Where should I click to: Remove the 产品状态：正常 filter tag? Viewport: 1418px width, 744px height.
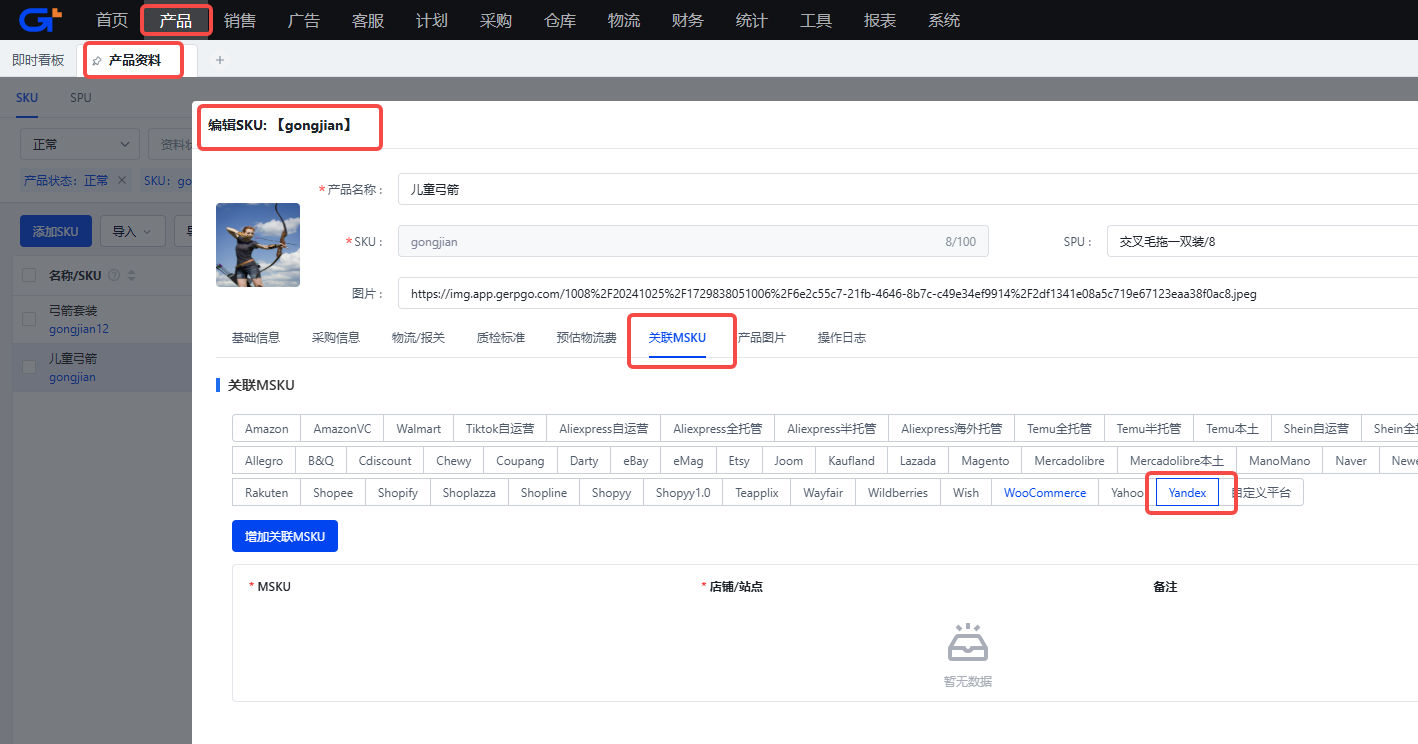pyautogui.click(x=122, y=180)
